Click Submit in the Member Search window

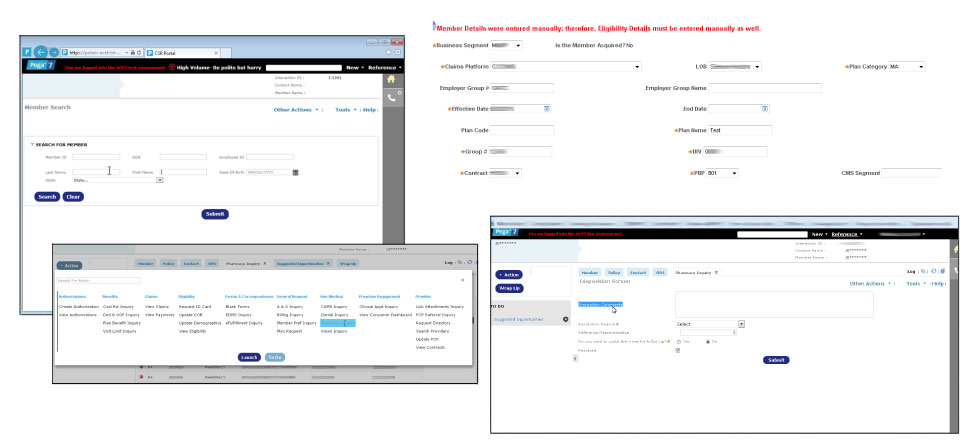215,214
